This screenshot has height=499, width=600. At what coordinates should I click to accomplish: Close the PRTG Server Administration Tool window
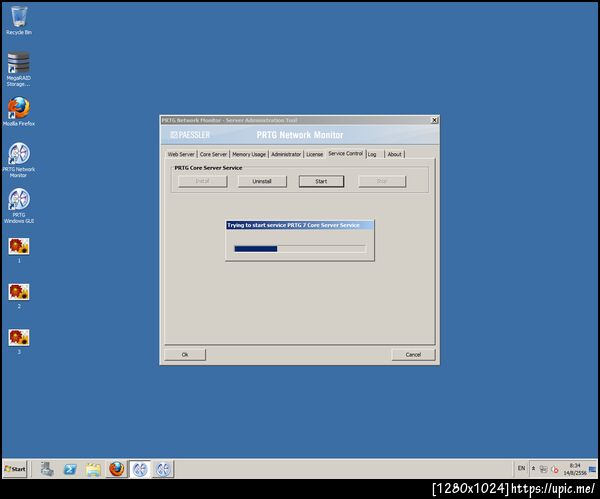(x=434, y=120)
